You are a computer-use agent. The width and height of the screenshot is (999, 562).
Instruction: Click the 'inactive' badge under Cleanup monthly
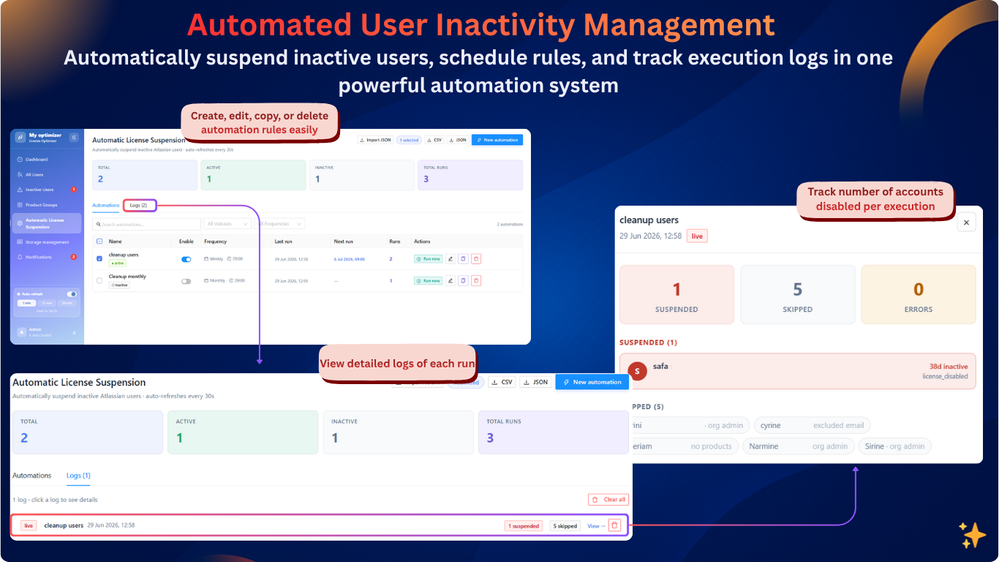point(119,285)
